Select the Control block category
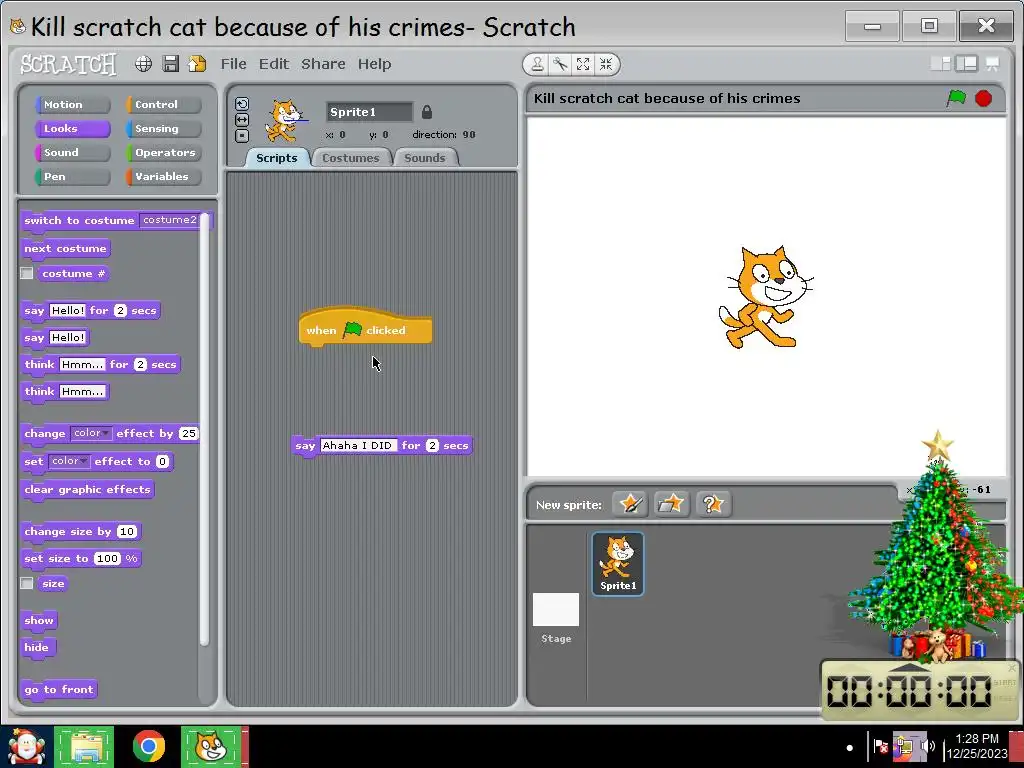Image resolution: width=1024 pixels, height=768 pixels. tap(164, 104)
